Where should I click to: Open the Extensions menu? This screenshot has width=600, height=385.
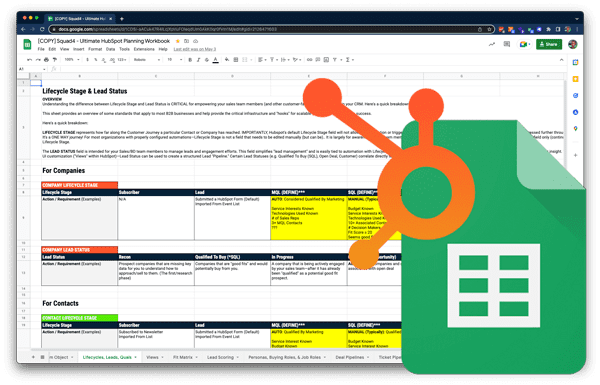click(144, 49)
